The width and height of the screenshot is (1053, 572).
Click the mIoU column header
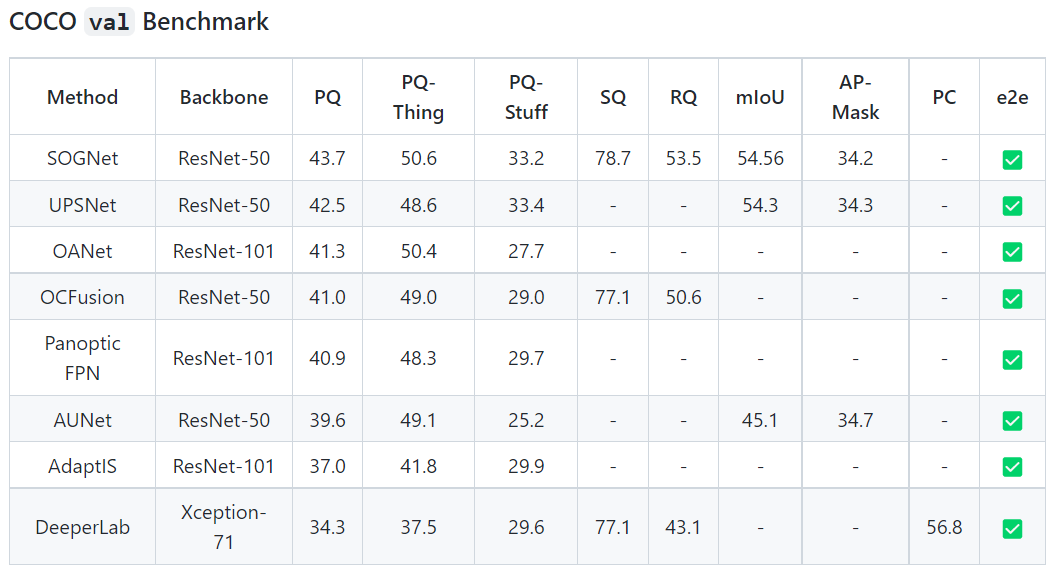pyautogui.click(x=760, y=97)
